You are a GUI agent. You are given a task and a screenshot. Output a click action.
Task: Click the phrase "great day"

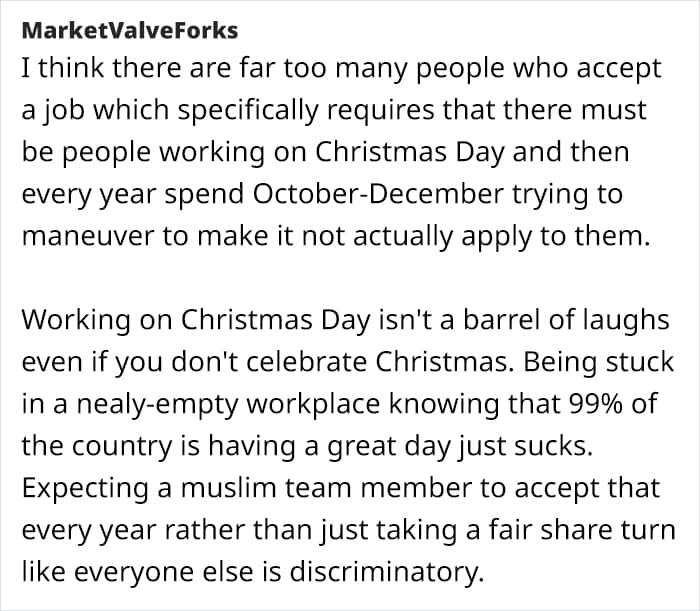389,445
